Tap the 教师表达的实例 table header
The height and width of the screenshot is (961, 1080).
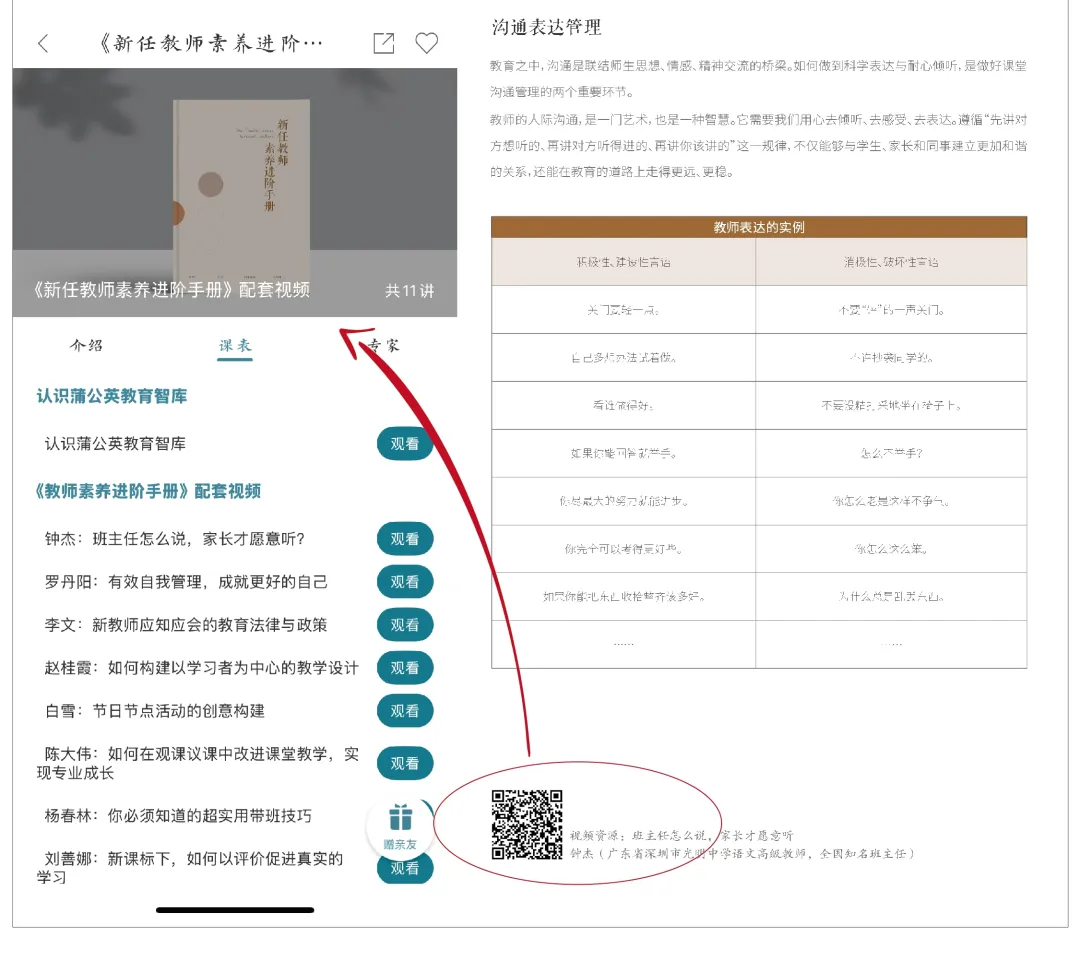pyautogui.click(x=758, y=227)
